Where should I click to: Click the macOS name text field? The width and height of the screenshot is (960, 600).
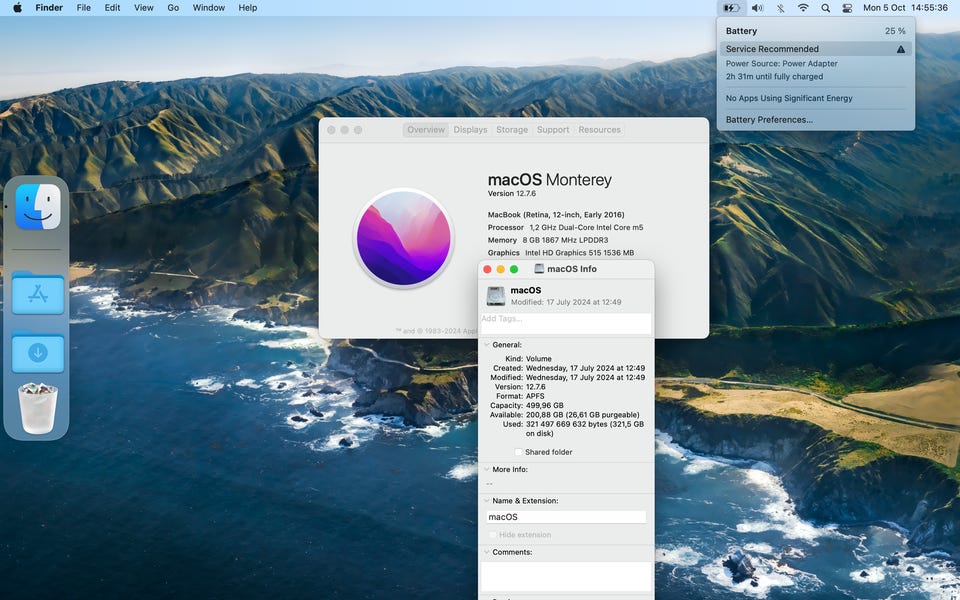(x=566, y=517)
